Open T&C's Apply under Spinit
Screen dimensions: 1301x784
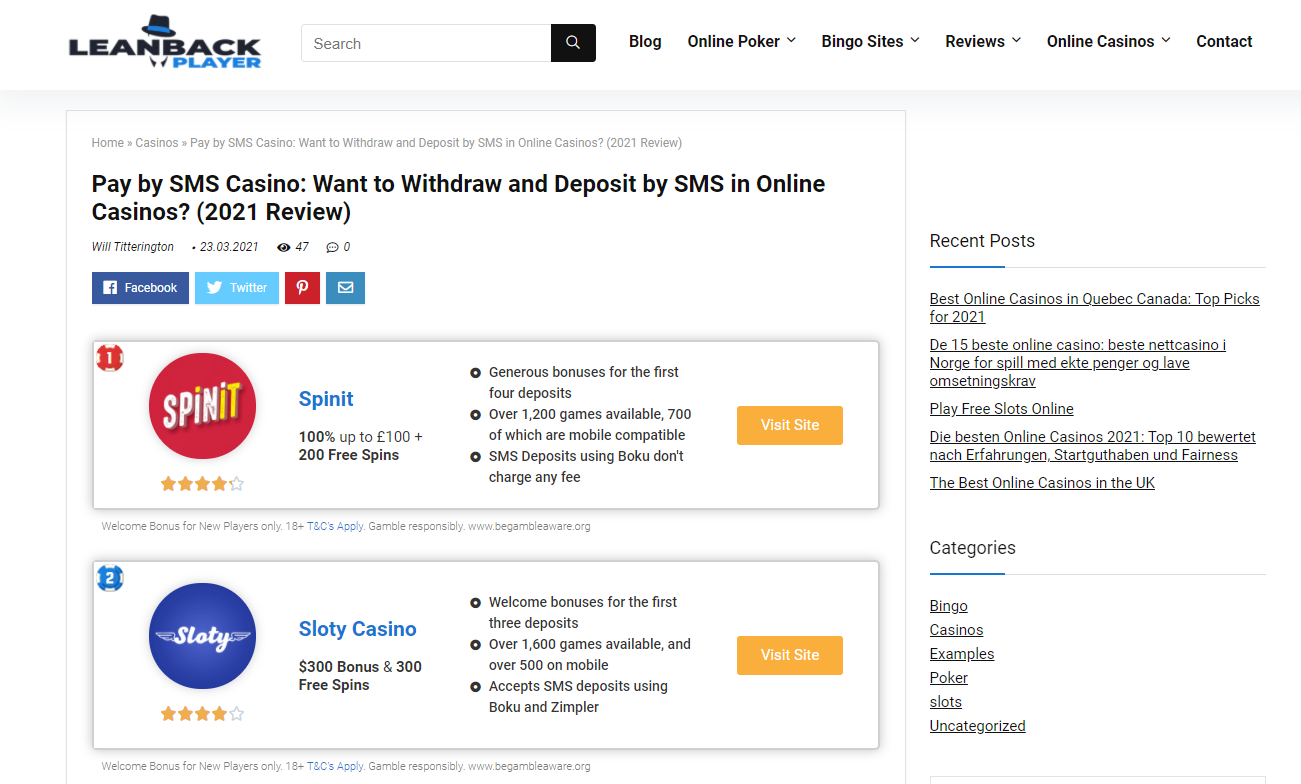pos(335,526)
